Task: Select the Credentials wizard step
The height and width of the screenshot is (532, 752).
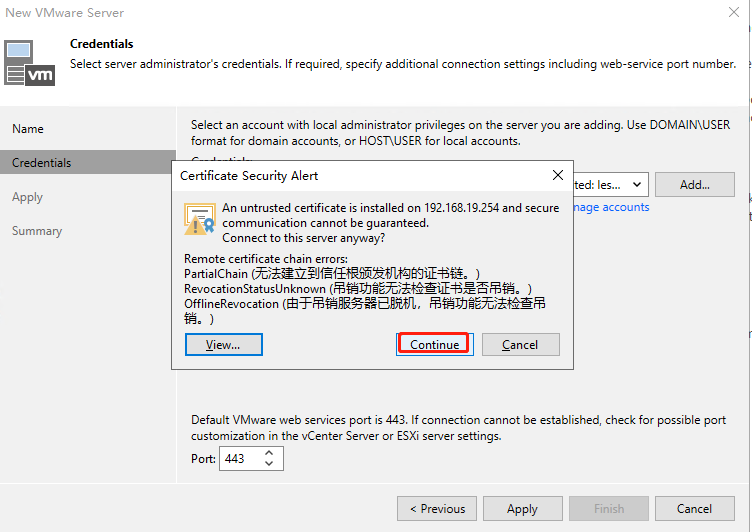Action: pyautogui.click(x=88, y=162)
